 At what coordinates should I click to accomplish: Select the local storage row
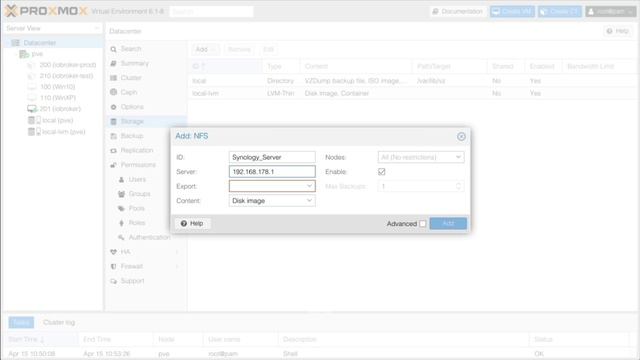click(413, 81)
